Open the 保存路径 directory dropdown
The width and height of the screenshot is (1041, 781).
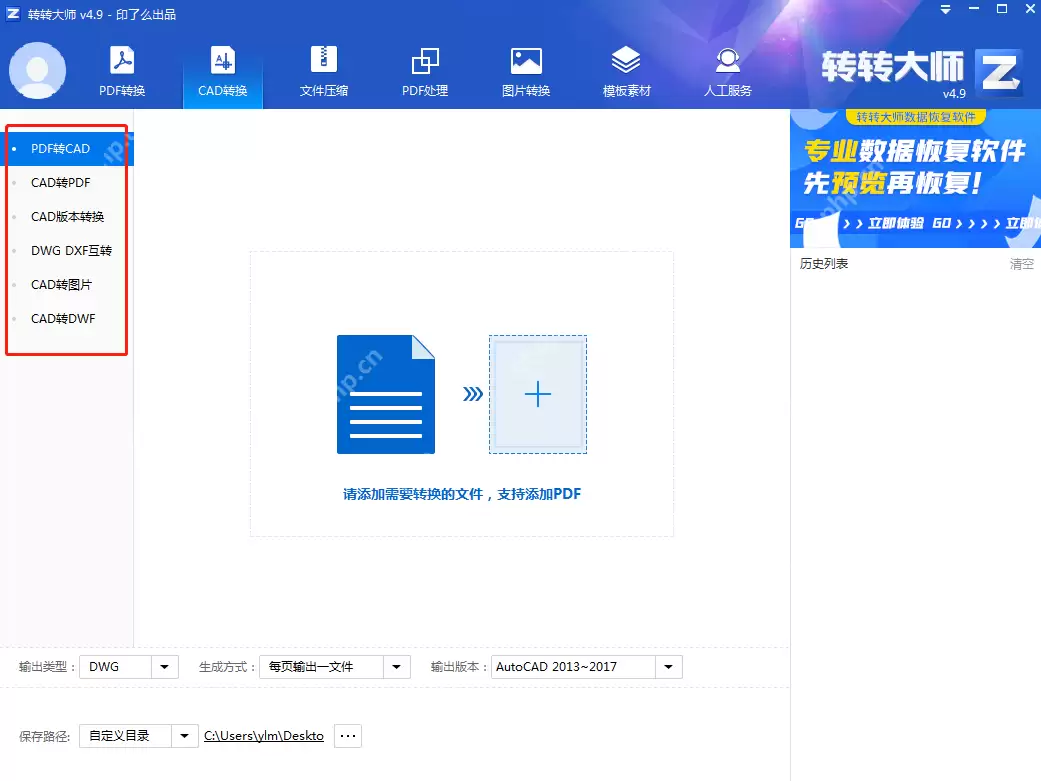point(184,735)
